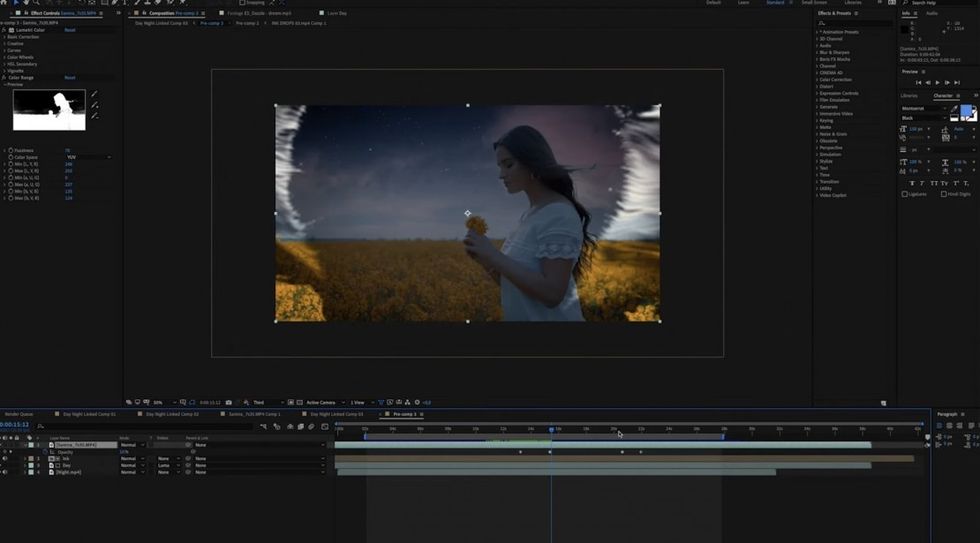Open the Layer Day viewer tab
The height and width of the screenshot is (543, 980).
click(337, 13)
